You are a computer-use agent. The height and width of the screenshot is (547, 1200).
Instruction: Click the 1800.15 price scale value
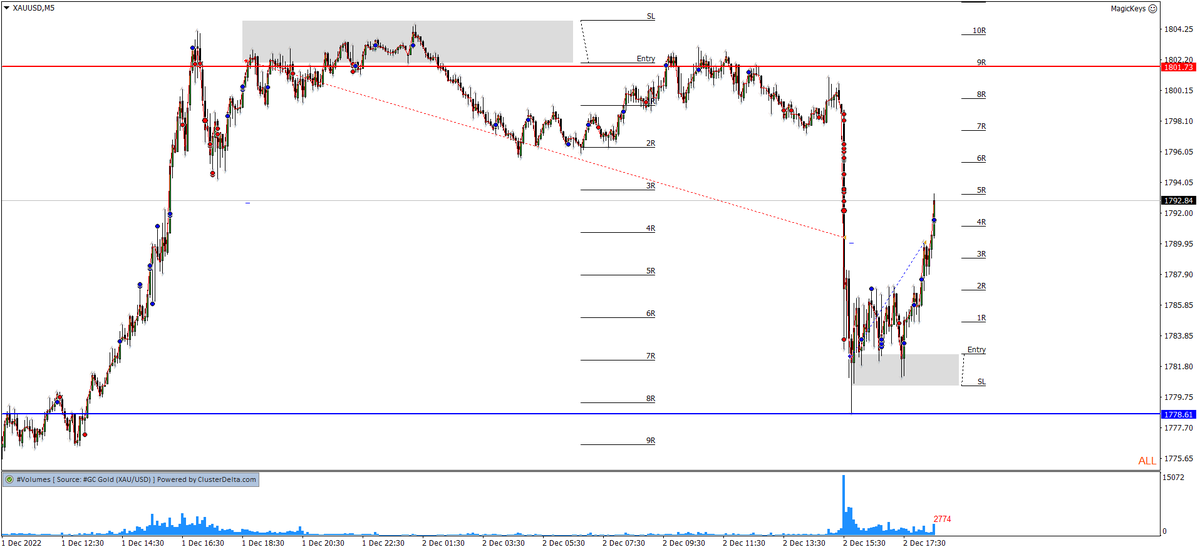tap(1178, 90)
